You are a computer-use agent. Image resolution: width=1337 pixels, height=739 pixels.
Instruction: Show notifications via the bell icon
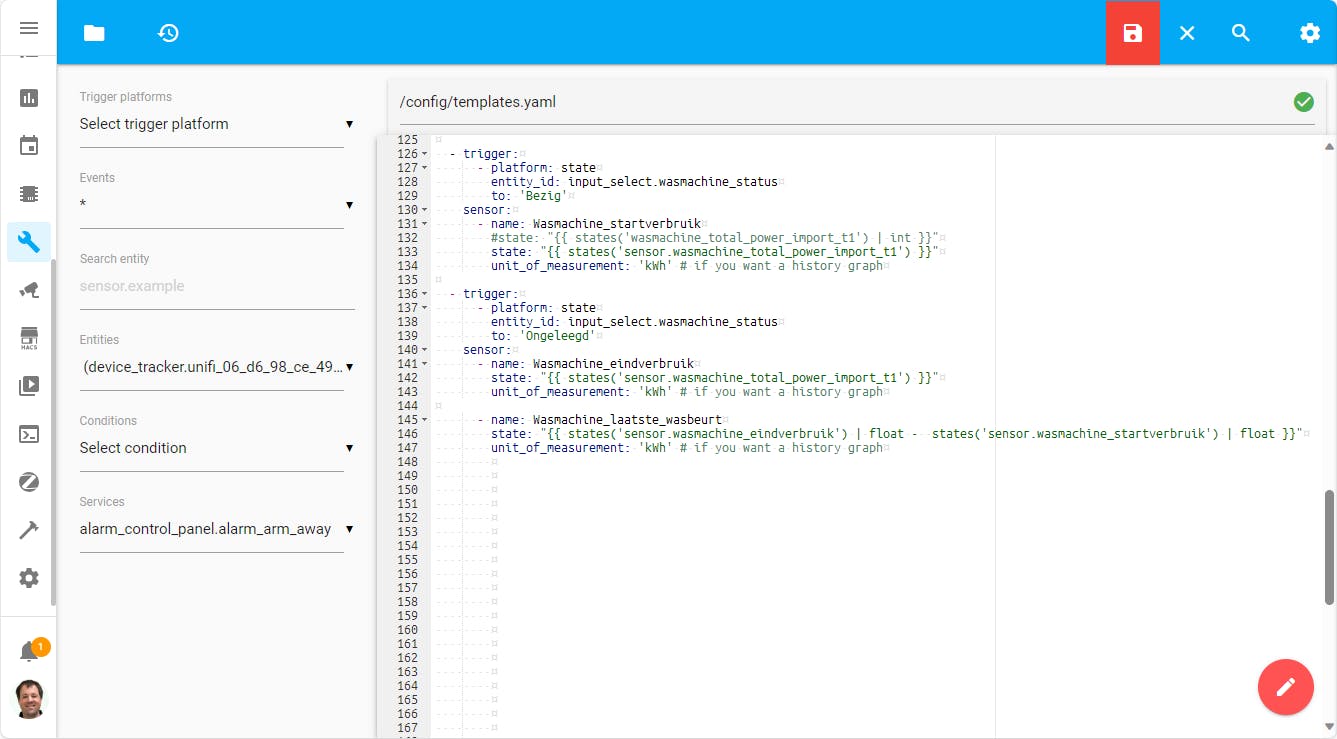[29, 652]
